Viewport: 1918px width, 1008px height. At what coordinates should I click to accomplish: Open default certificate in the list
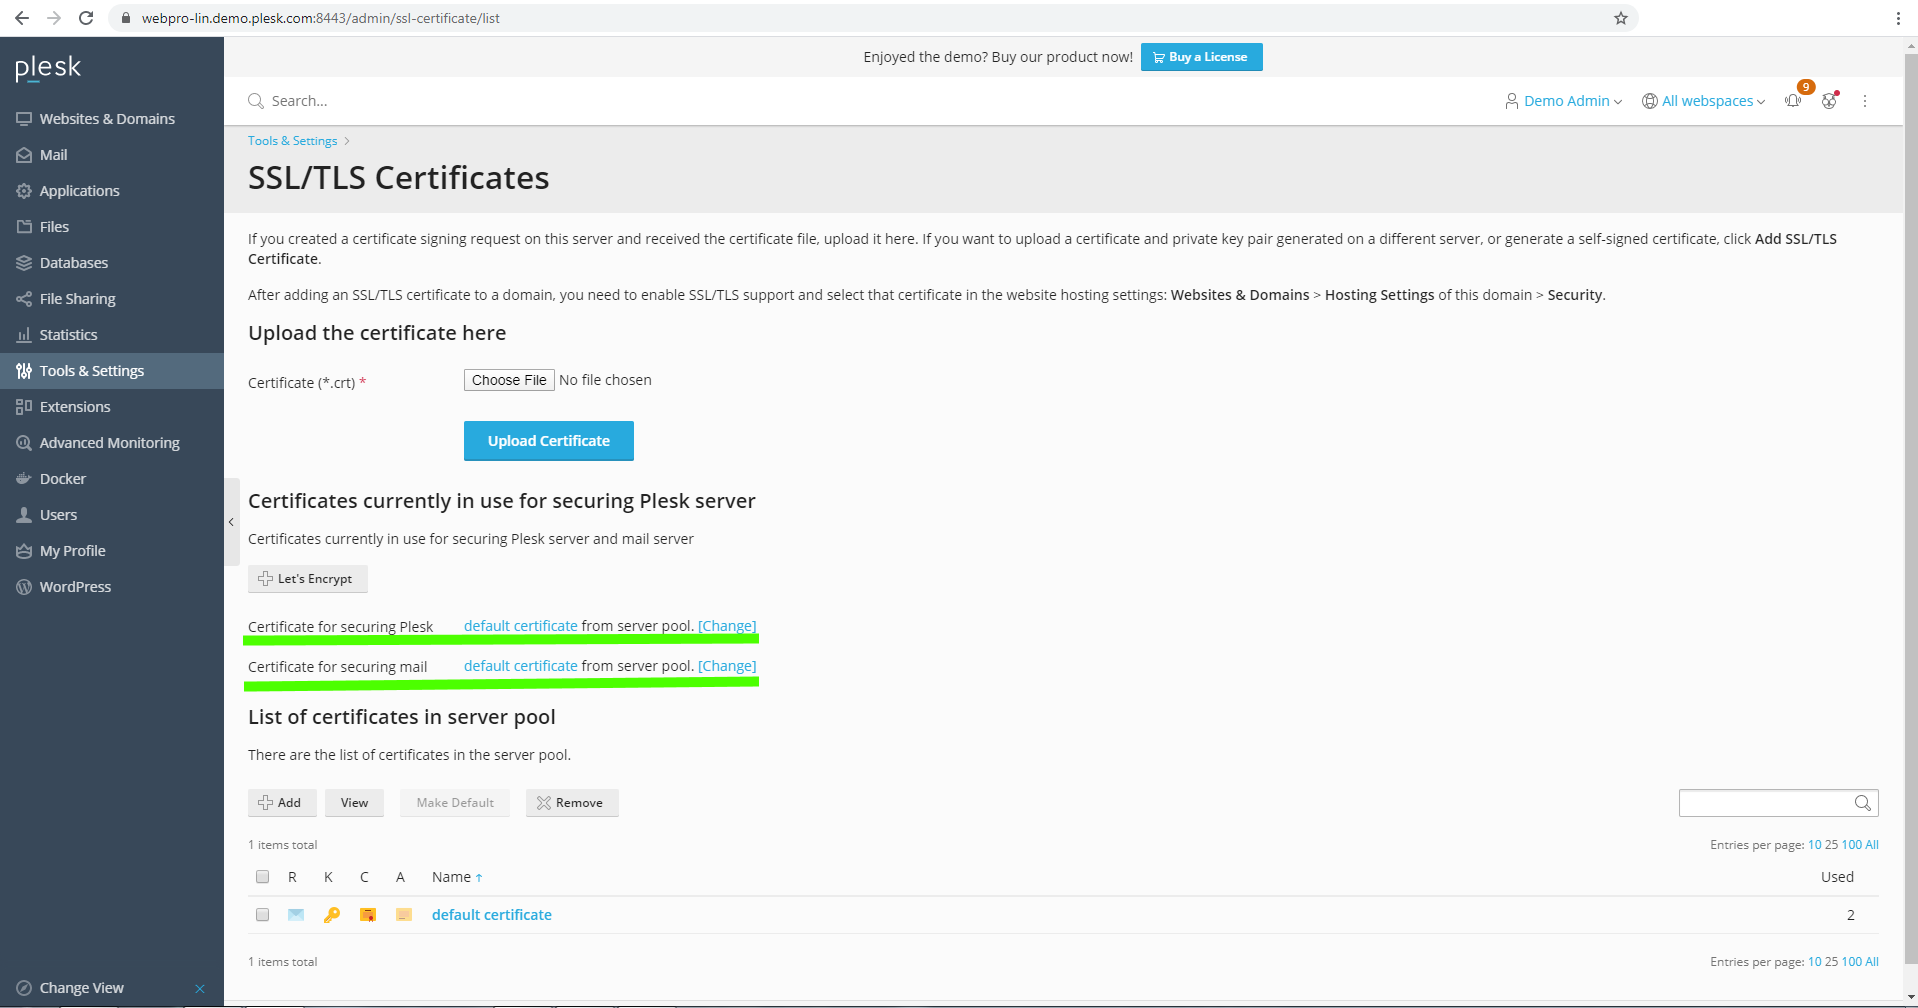point(492,915)
